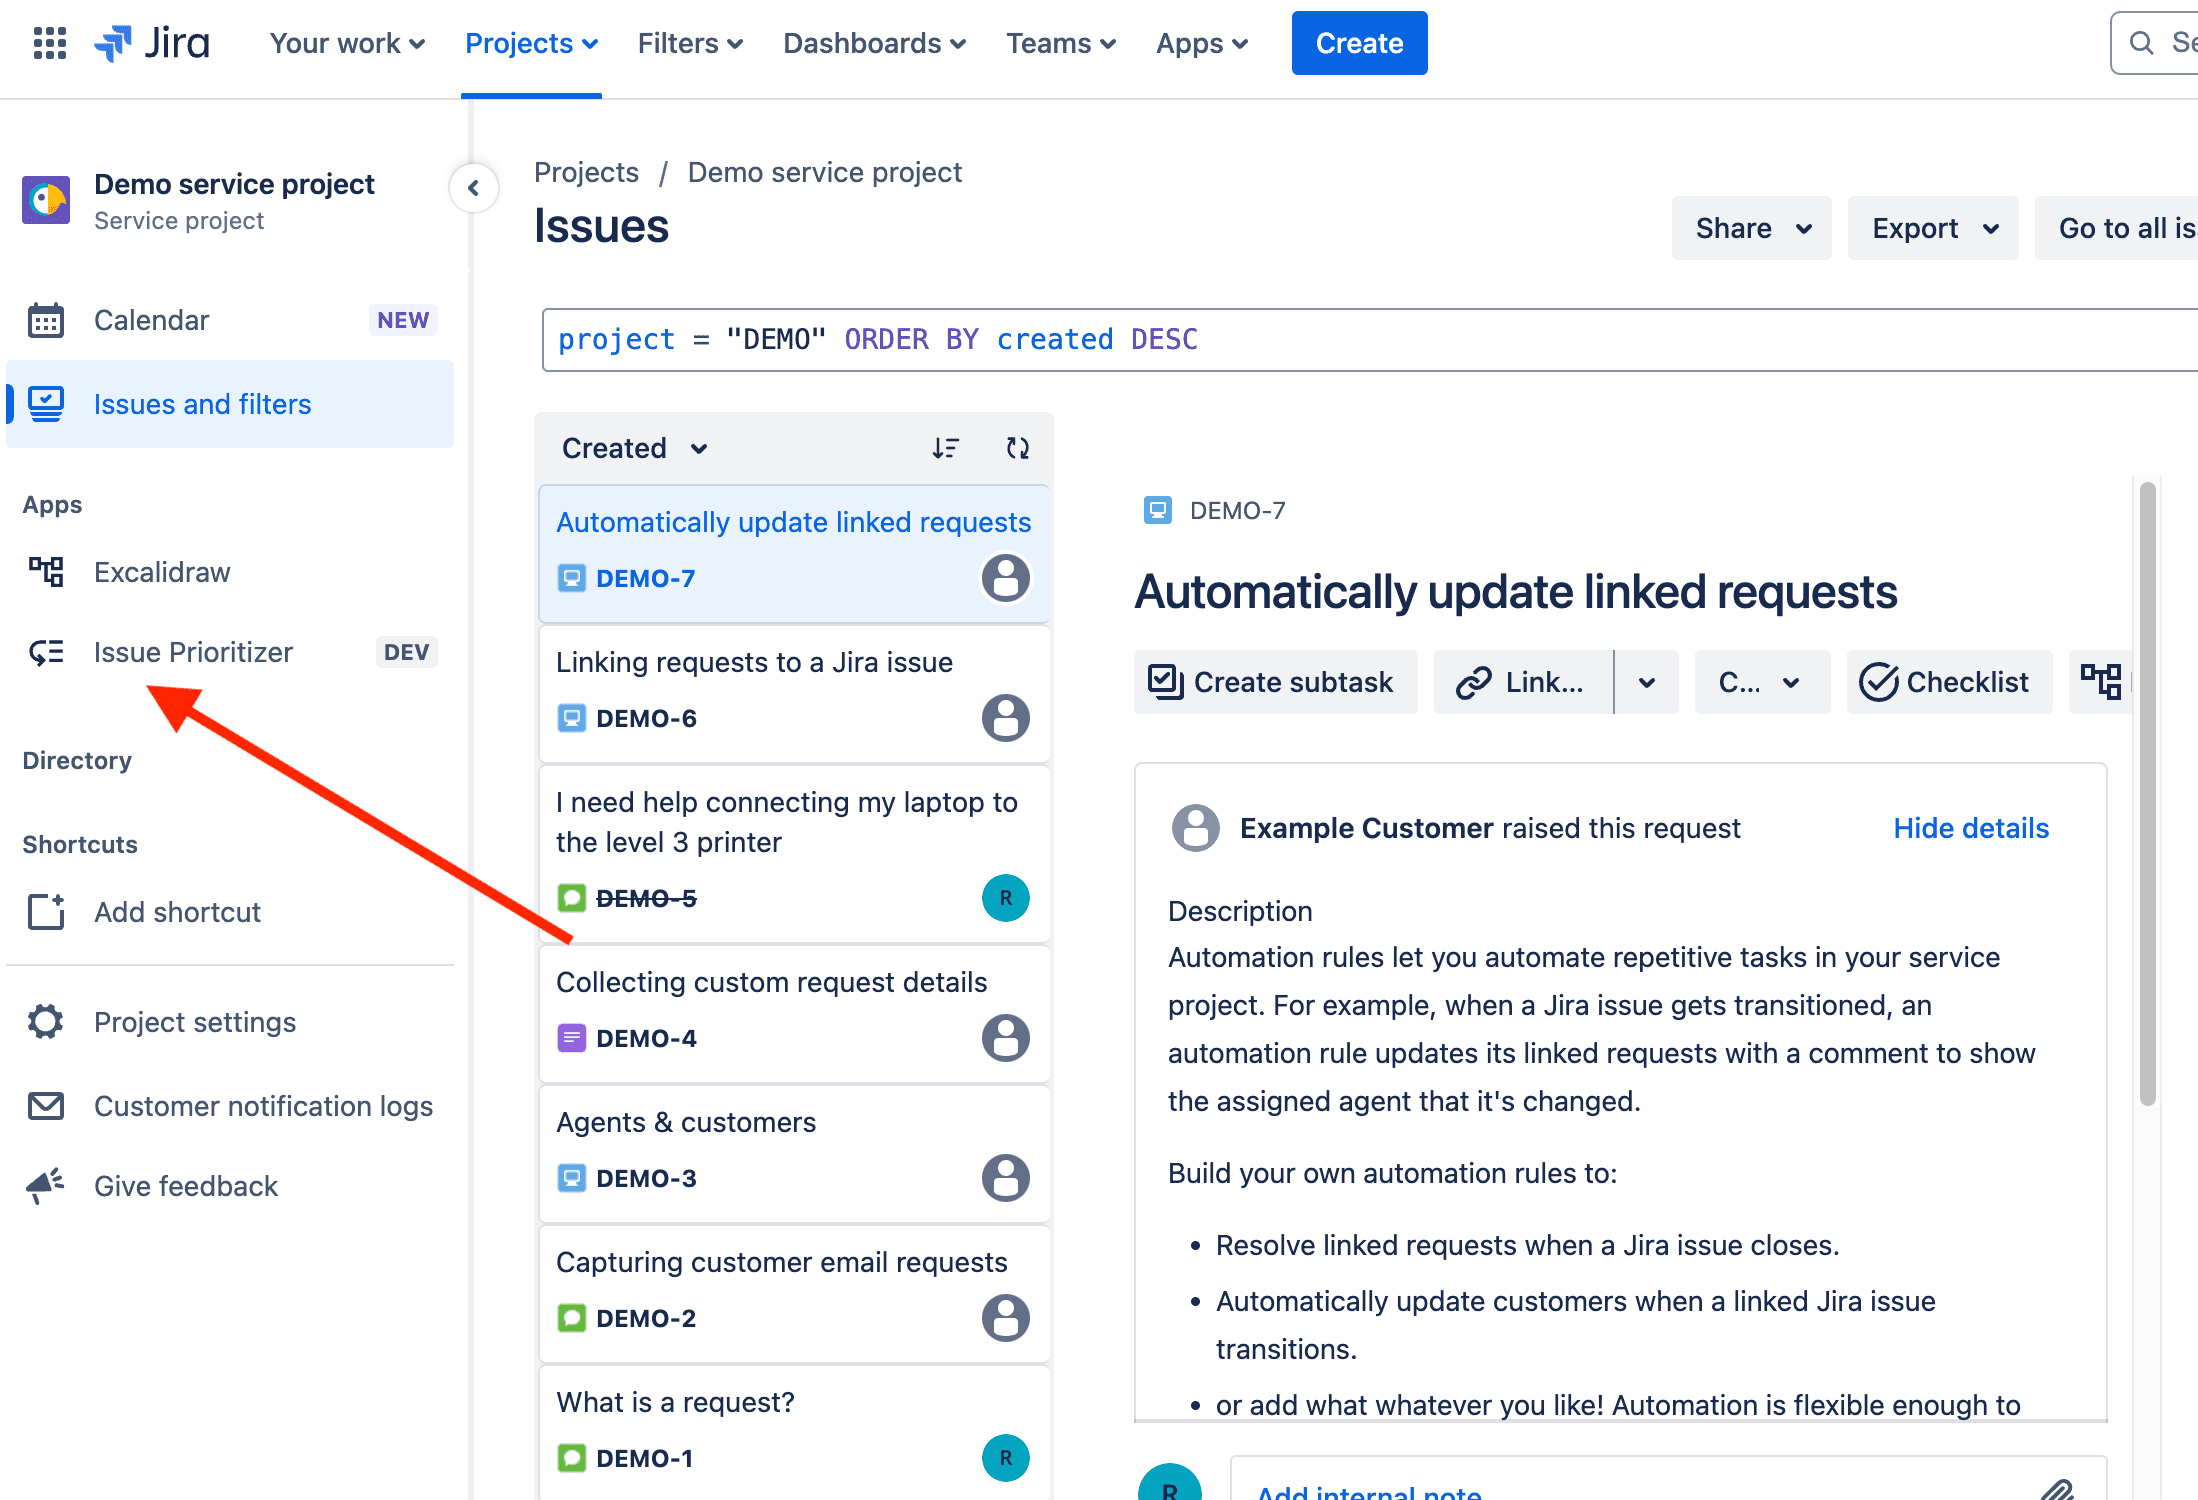Click the R avatar on DEMO-5 card

1006,898
